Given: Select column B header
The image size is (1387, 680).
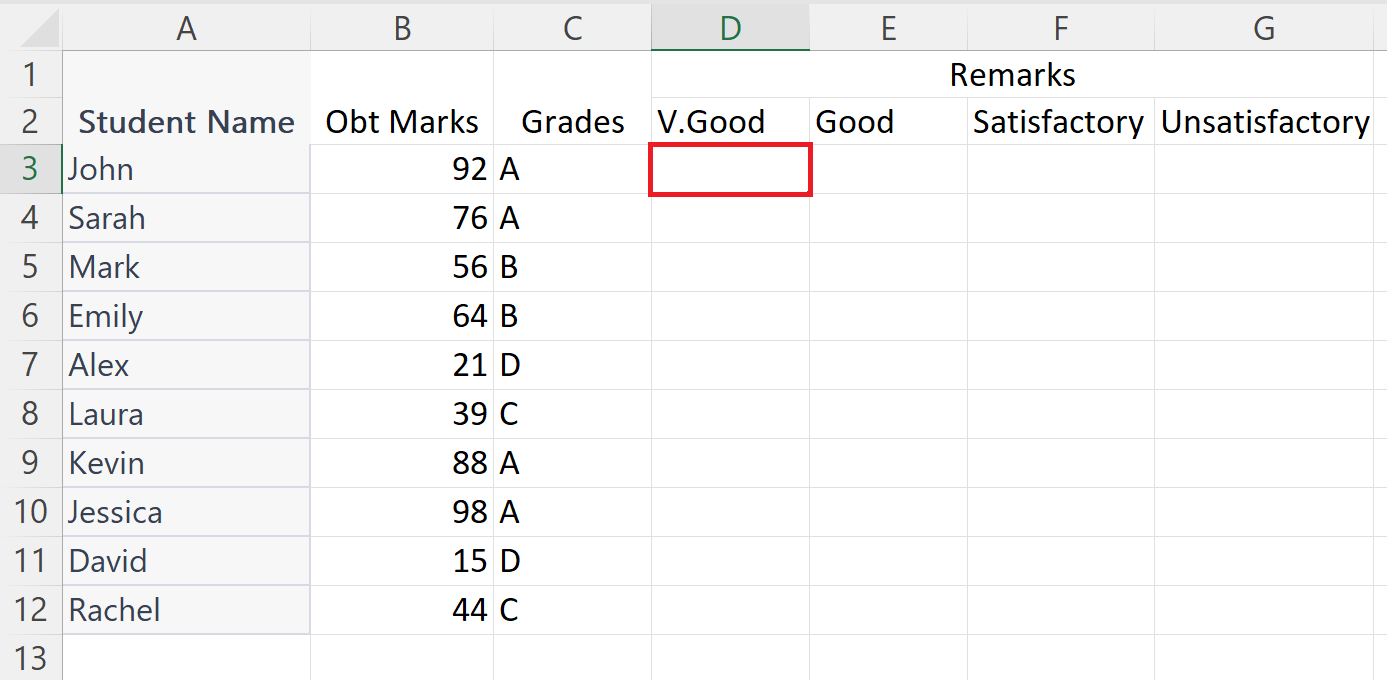Looking at the screenshot, I should (402, 28).
